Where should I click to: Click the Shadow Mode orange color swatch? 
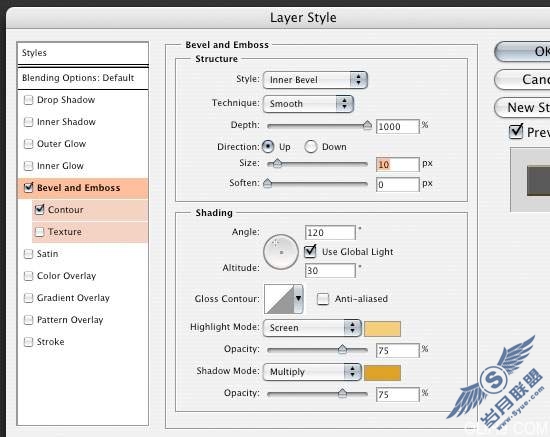[x=382, y=373]
